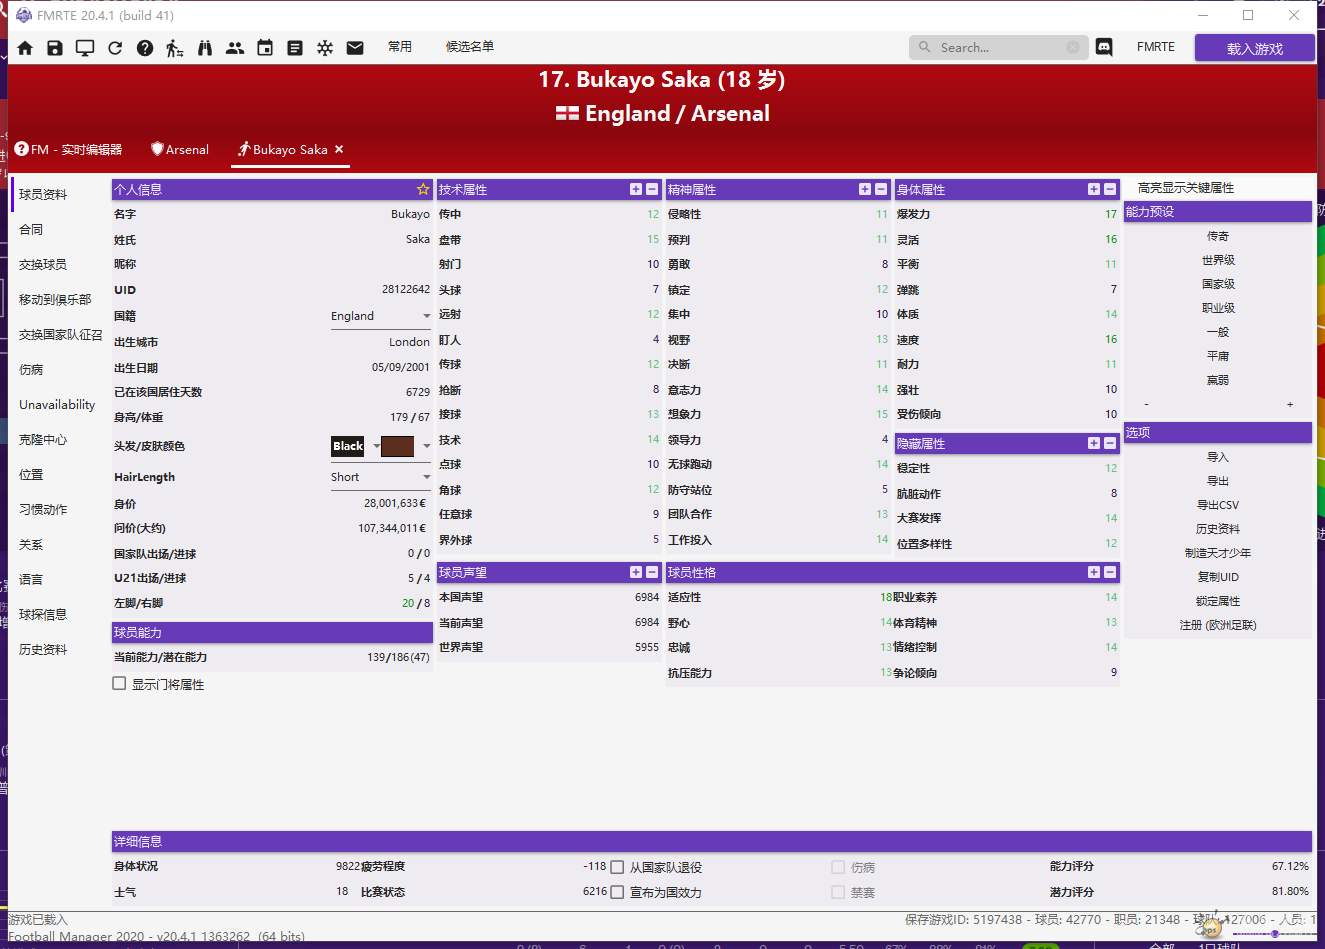Enable the 显示门将属性 checkbox
Screen dimensions: 1325x949
coord(119,684)
